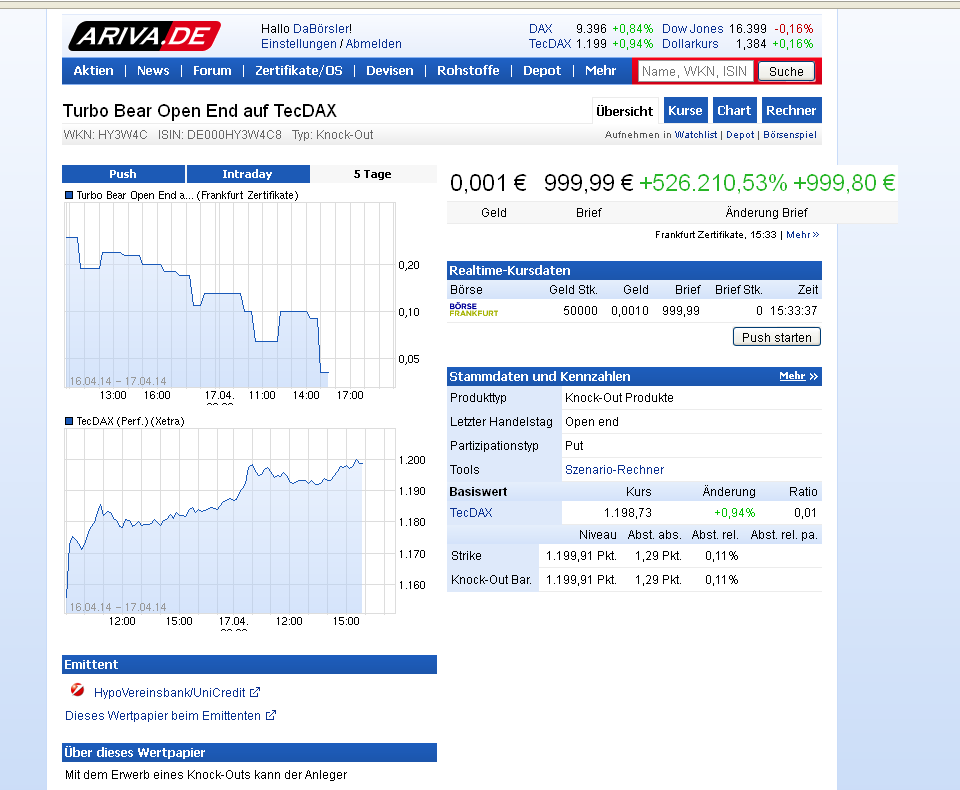The image size is (960, 790).
Task: Open Dieses Wertpapier beim Emittenten link
Action: 163,715
